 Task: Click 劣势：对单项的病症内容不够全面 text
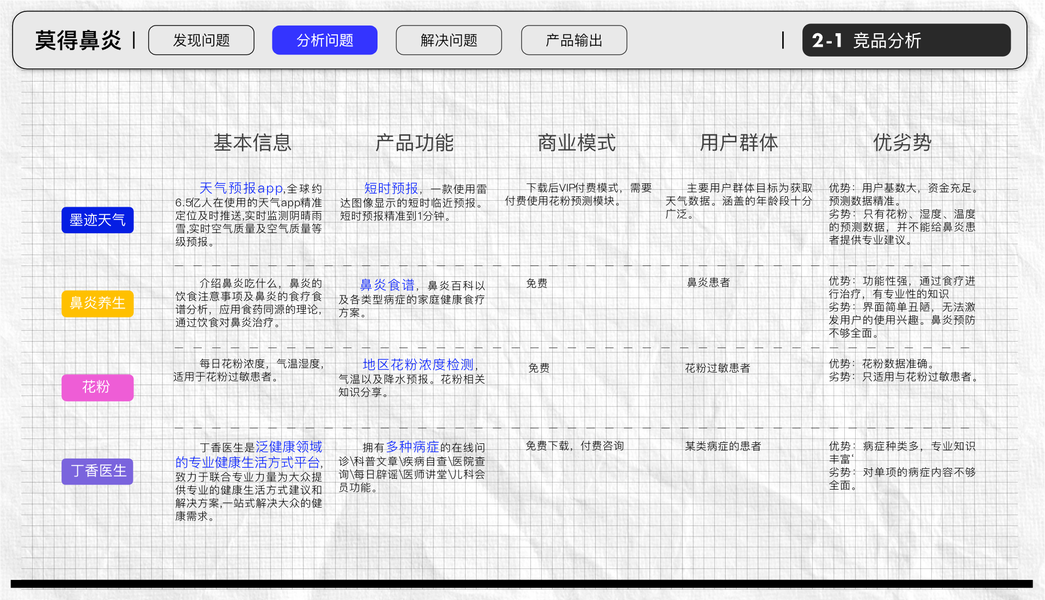902,479
